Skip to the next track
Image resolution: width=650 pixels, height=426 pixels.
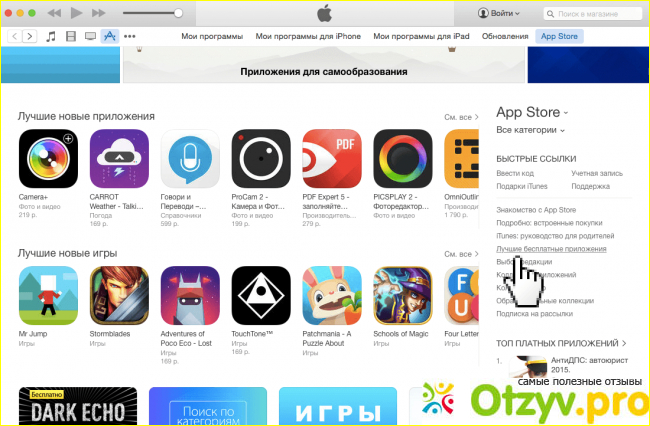coord(99,13)
